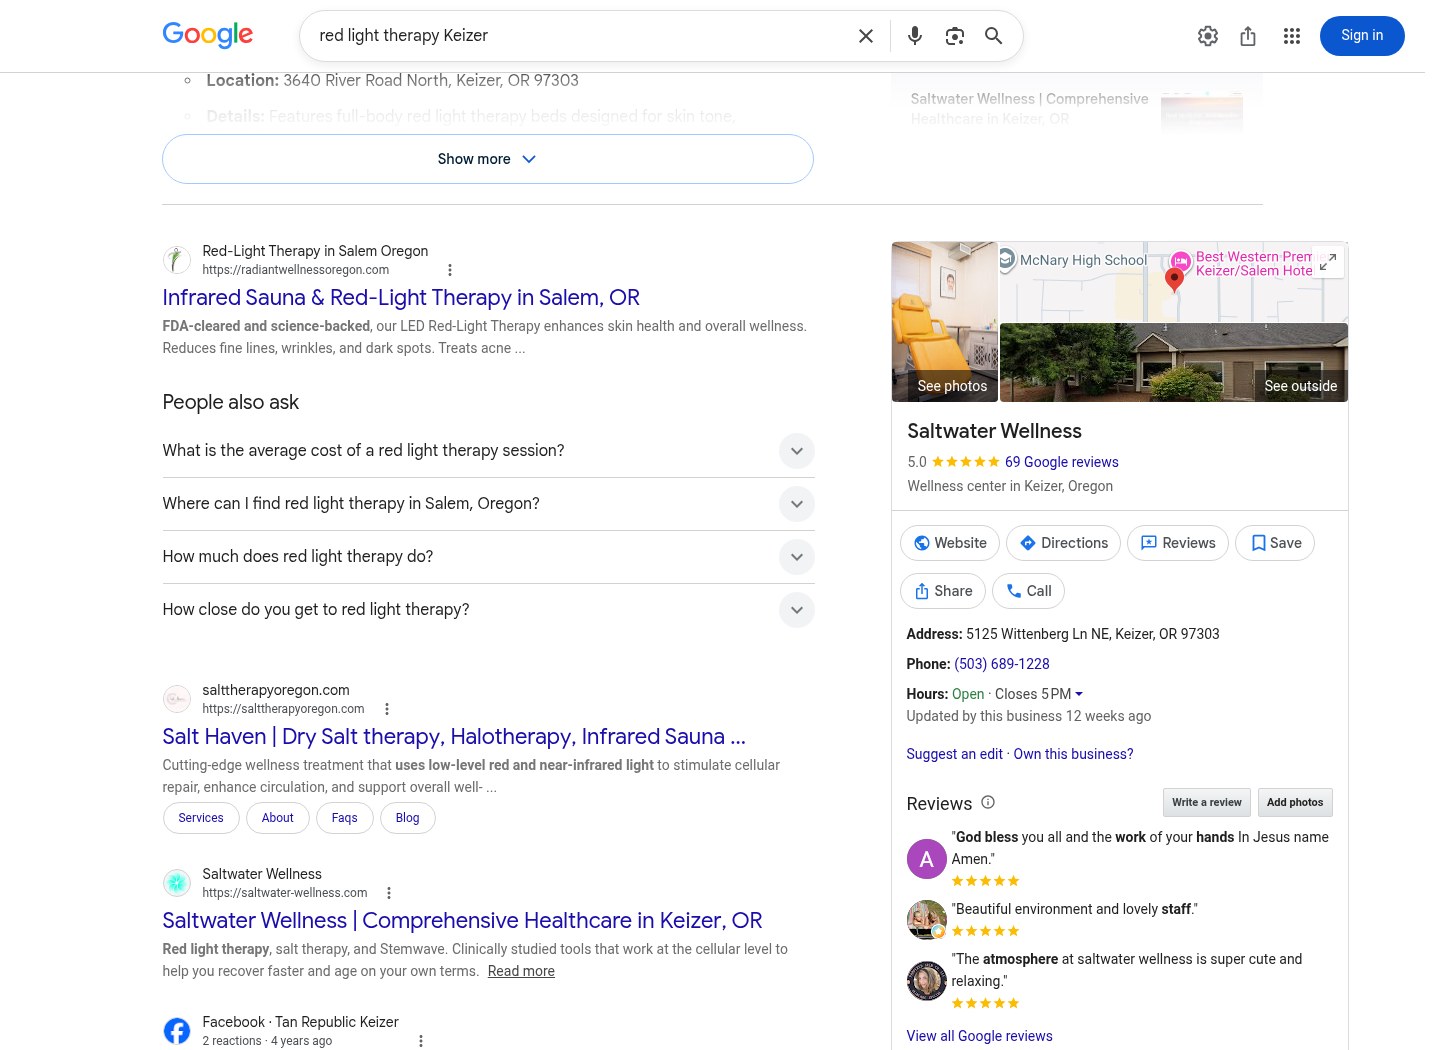Open '69 Google reviews' link

[x=1062, y=462]
